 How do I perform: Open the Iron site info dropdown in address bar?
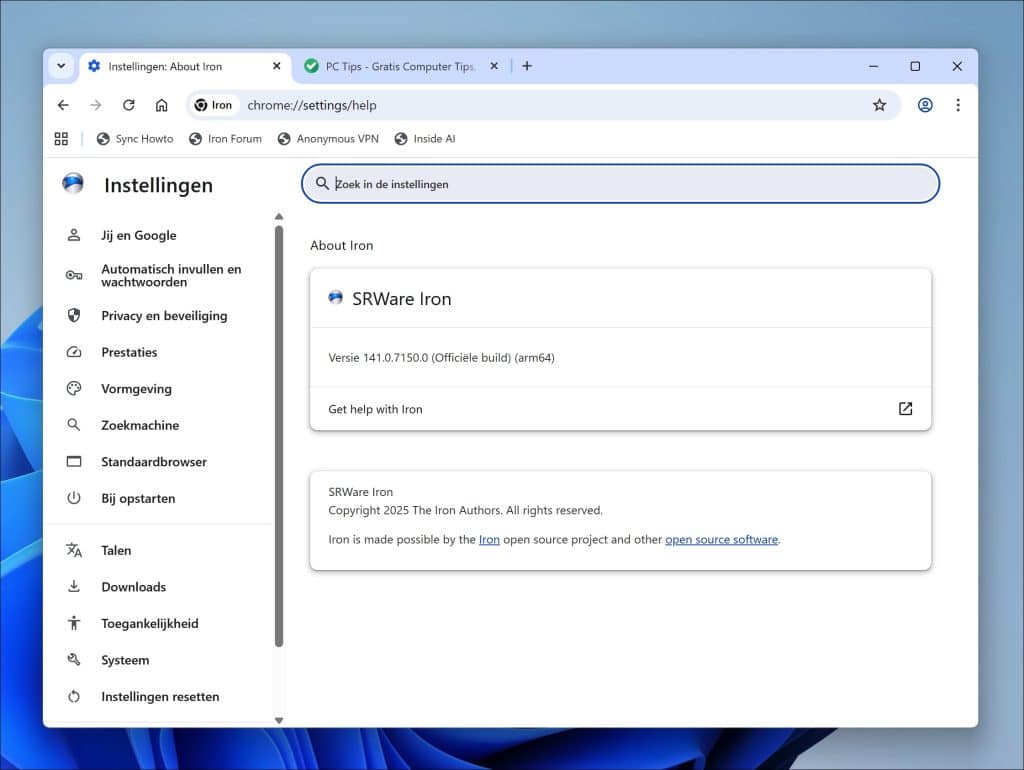pyautogui.click(x=213, y=104)
